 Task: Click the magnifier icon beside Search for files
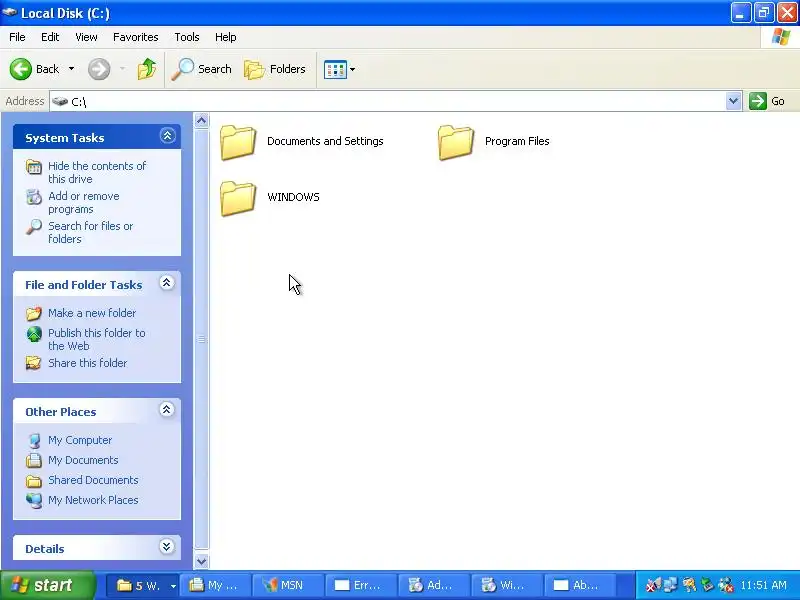[34, 227]
